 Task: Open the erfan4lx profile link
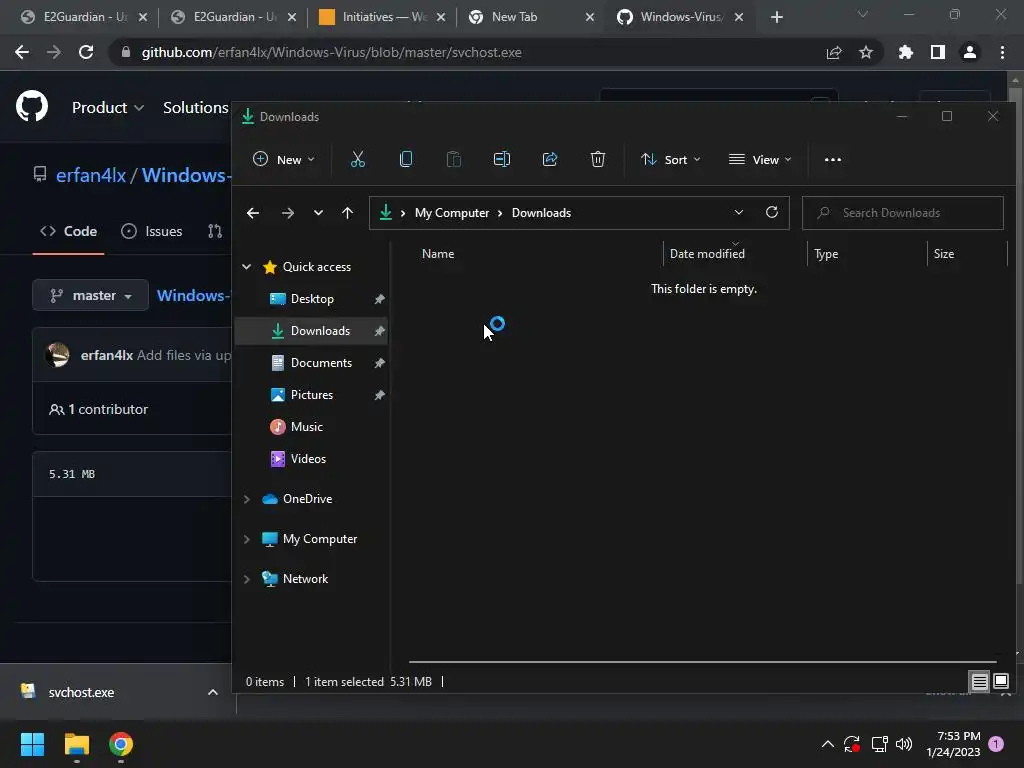pos(91,175)
